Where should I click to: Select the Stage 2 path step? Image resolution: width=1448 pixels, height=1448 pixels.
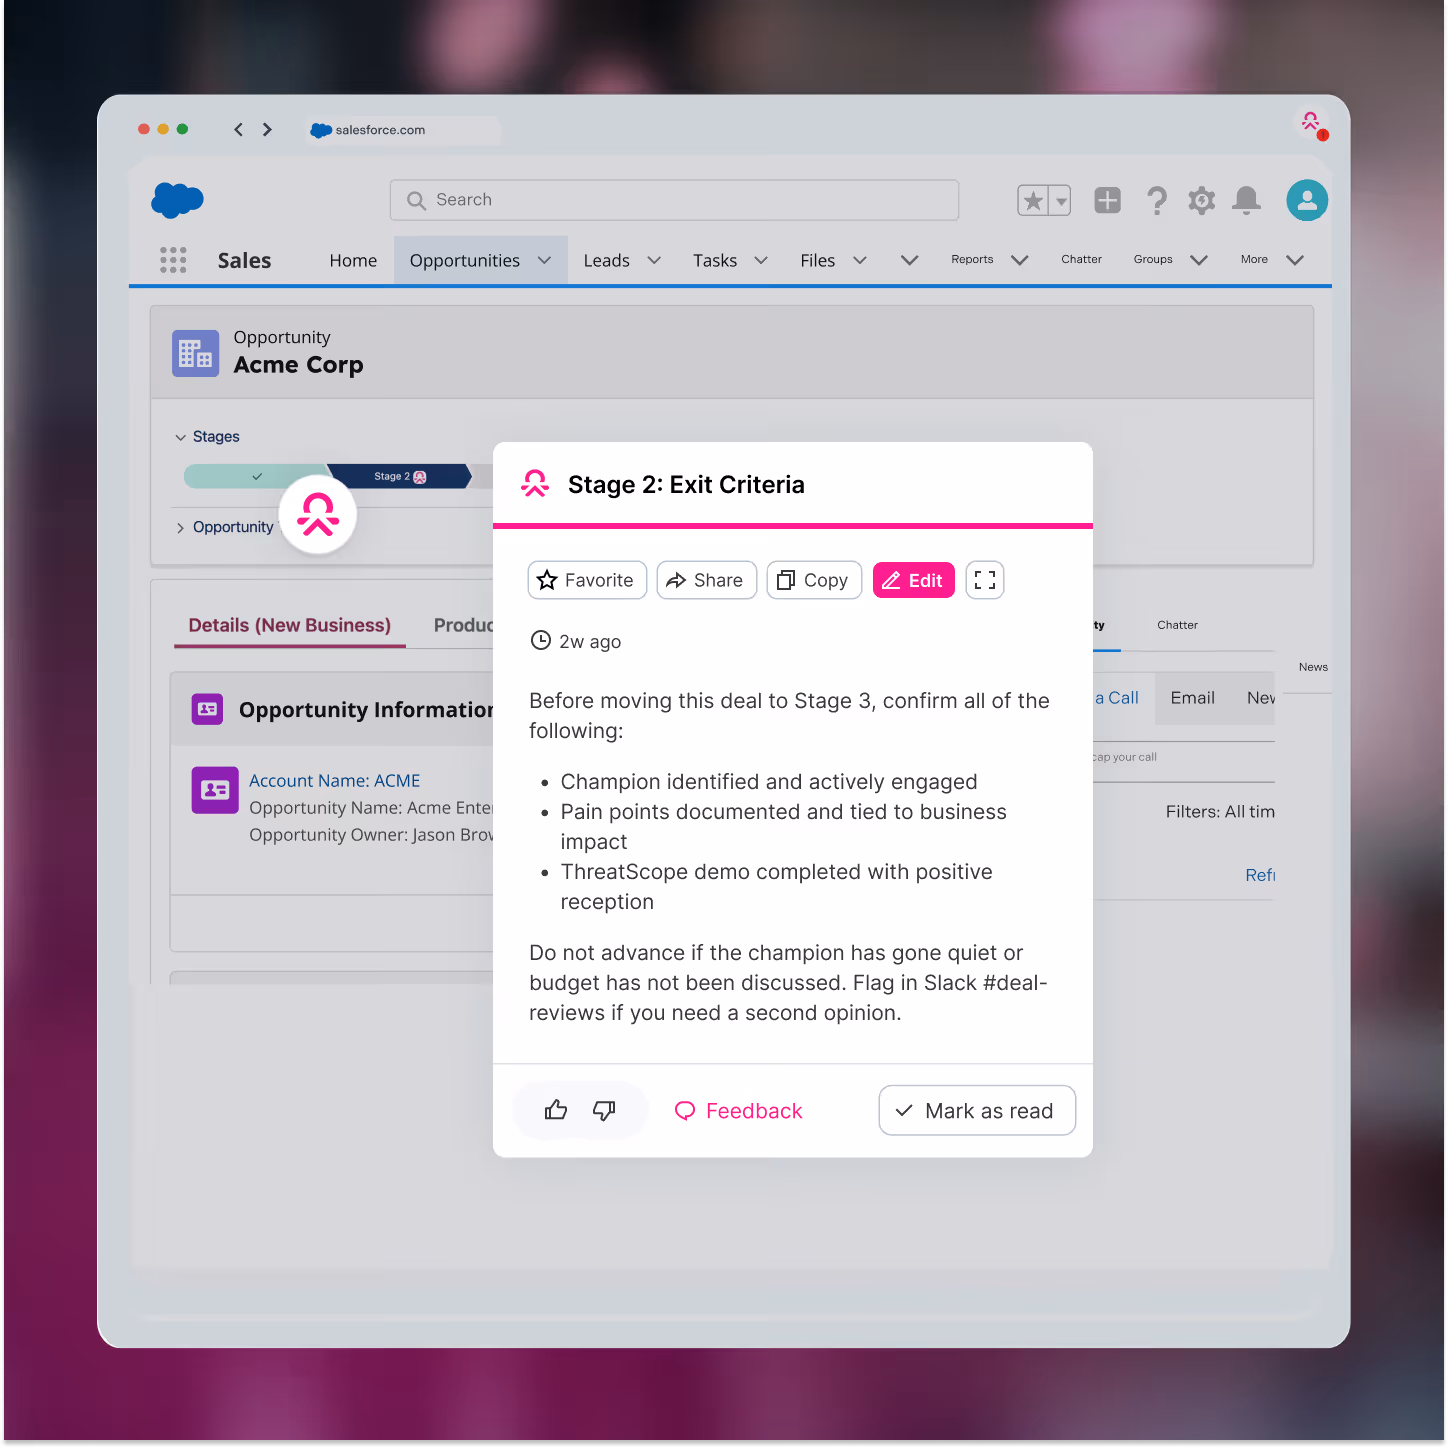pyautogui.click(x=399, y=476)
